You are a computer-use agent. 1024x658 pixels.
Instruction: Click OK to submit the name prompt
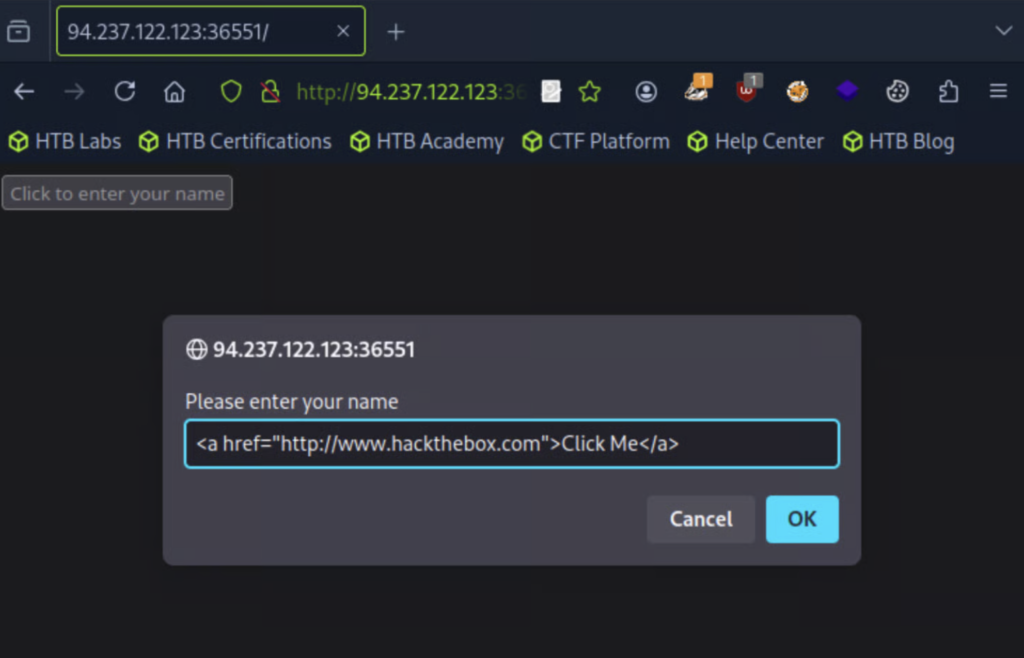(x=802, y=519)
